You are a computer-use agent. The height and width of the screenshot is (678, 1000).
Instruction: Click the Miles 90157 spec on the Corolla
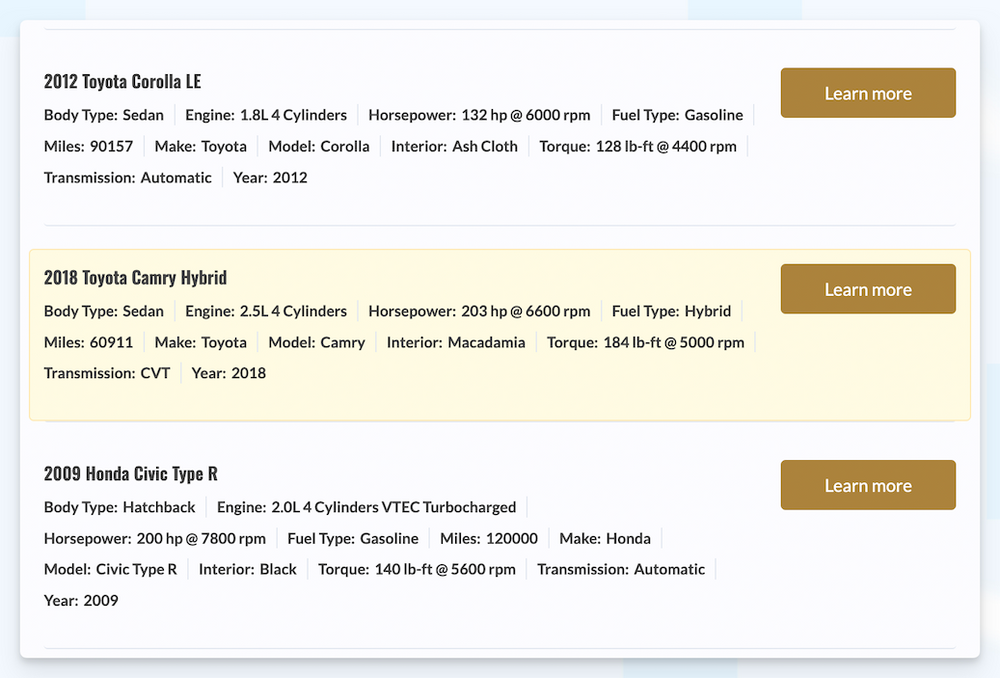coord(88,146)
